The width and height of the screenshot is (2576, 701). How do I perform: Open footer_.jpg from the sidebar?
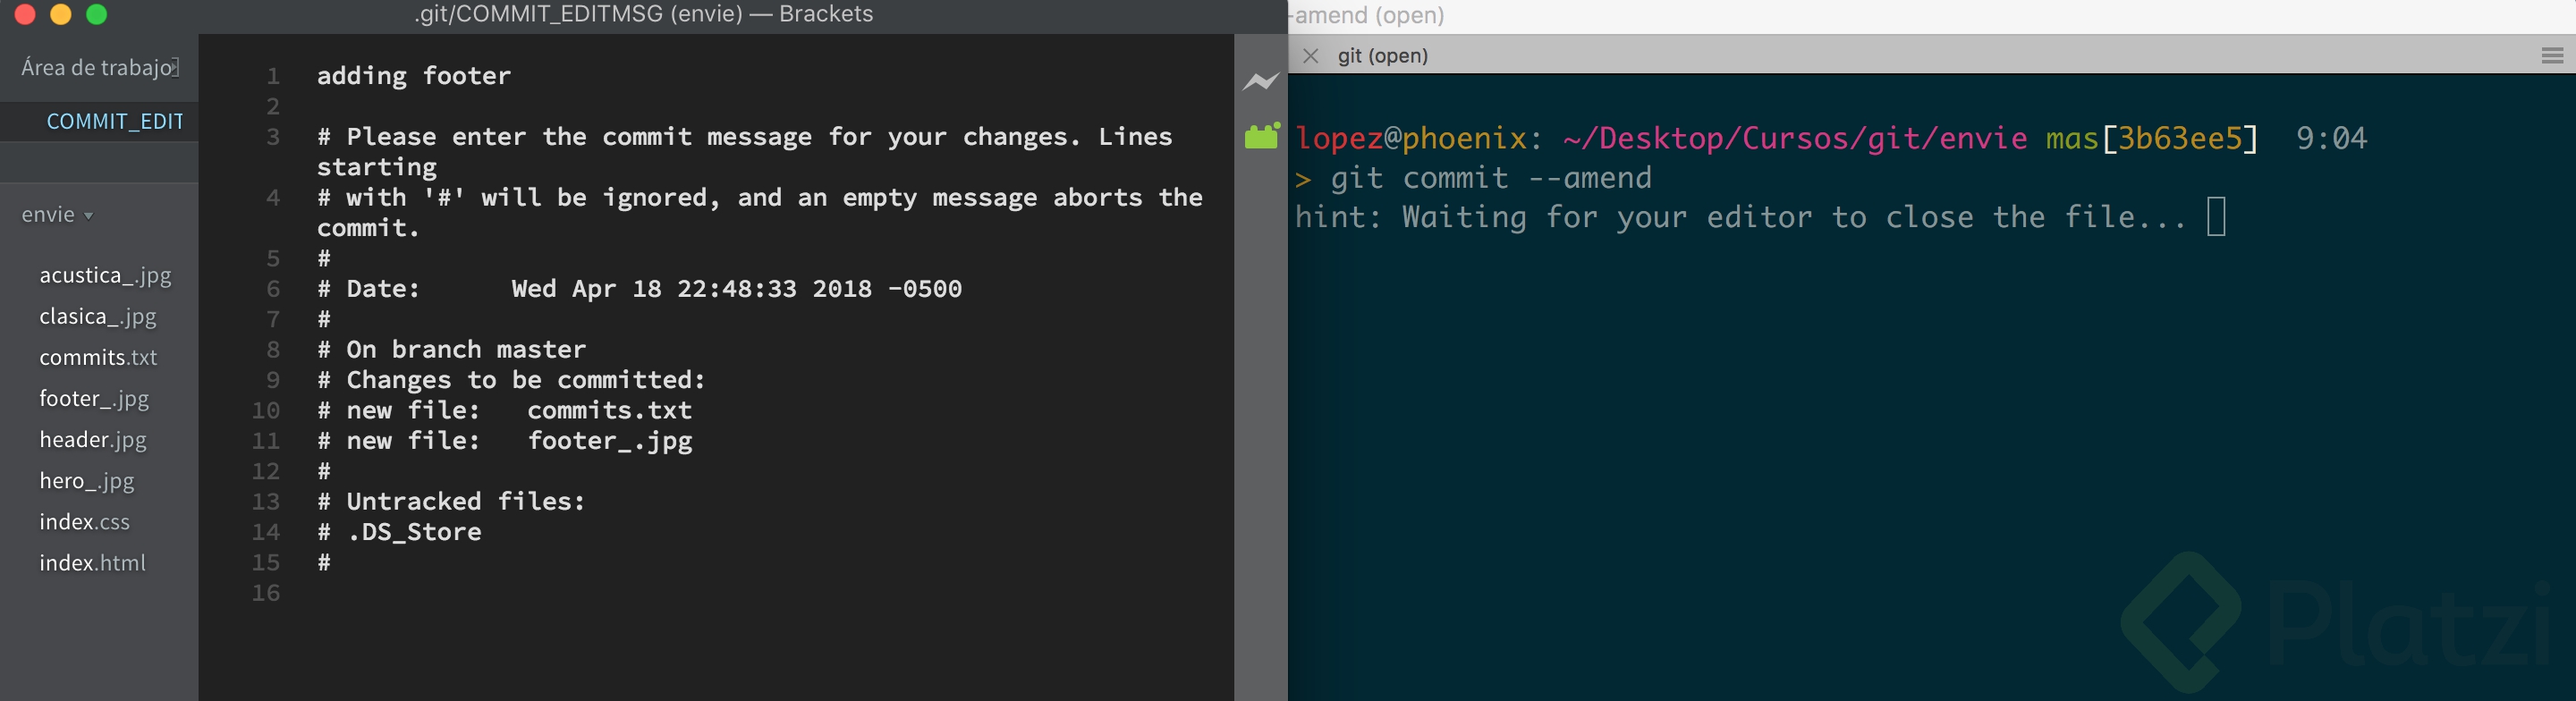pos(94,399)
